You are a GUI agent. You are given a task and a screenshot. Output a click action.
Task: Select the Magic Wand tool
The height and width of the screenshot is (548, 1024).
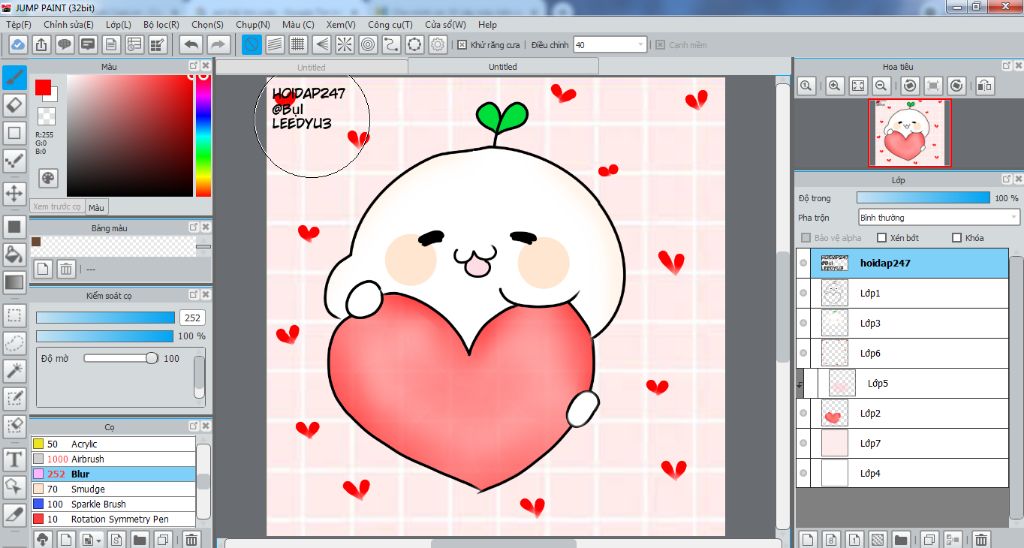(14, 370)
